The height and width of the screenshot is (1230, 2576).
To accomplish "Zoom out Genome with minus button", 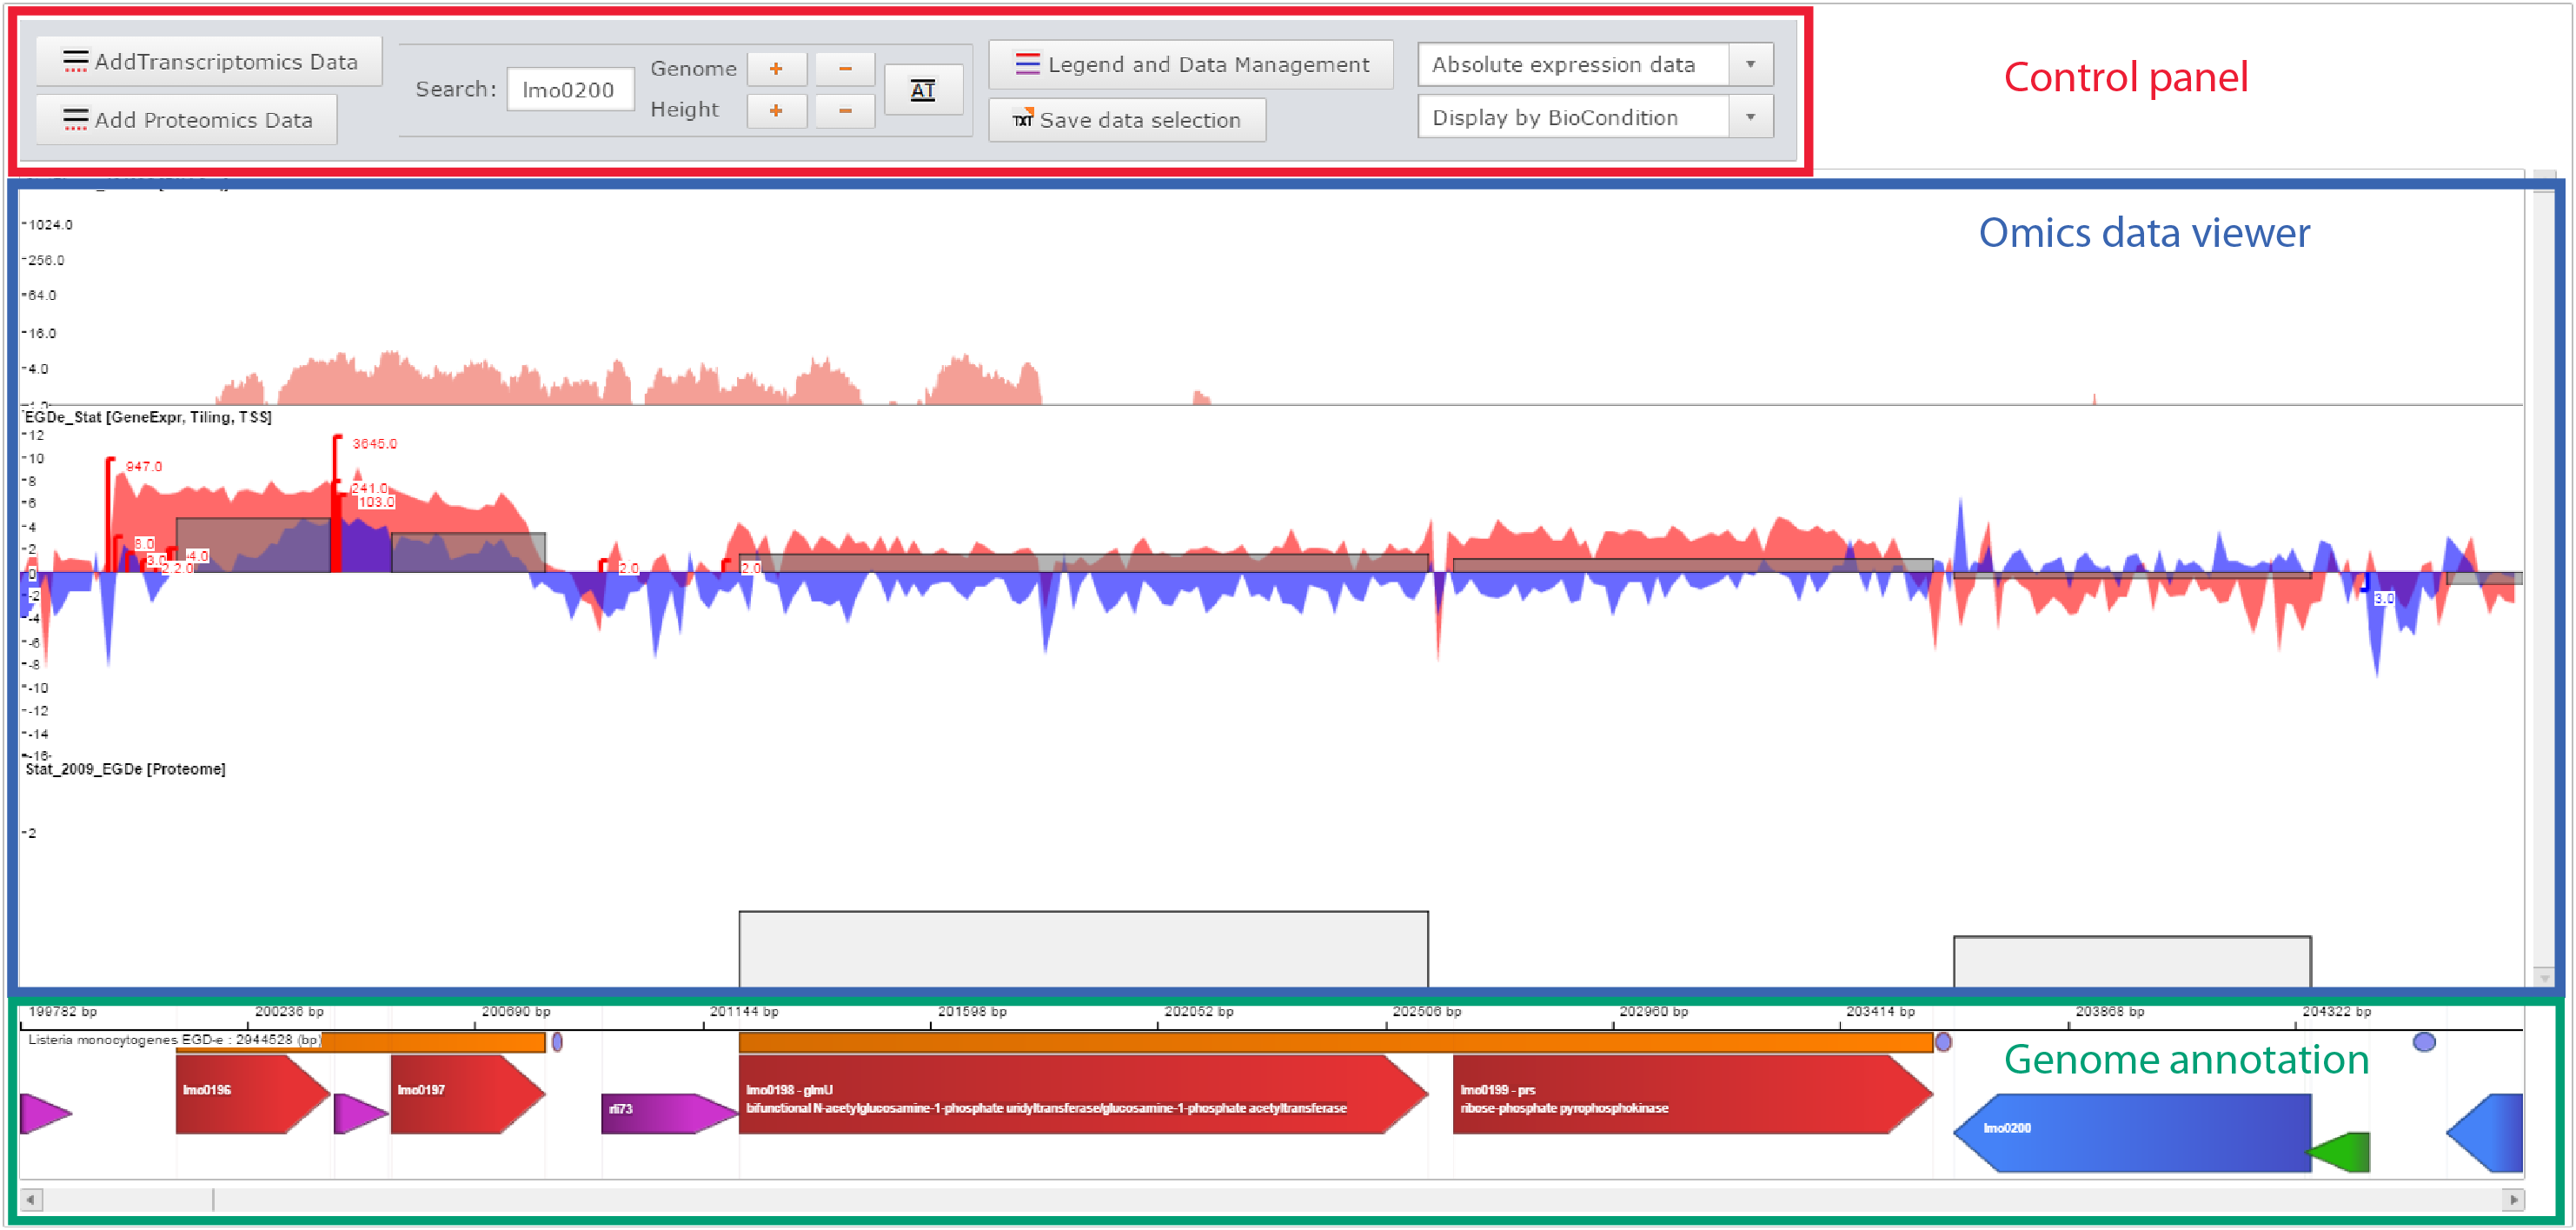I will point(845,69).
